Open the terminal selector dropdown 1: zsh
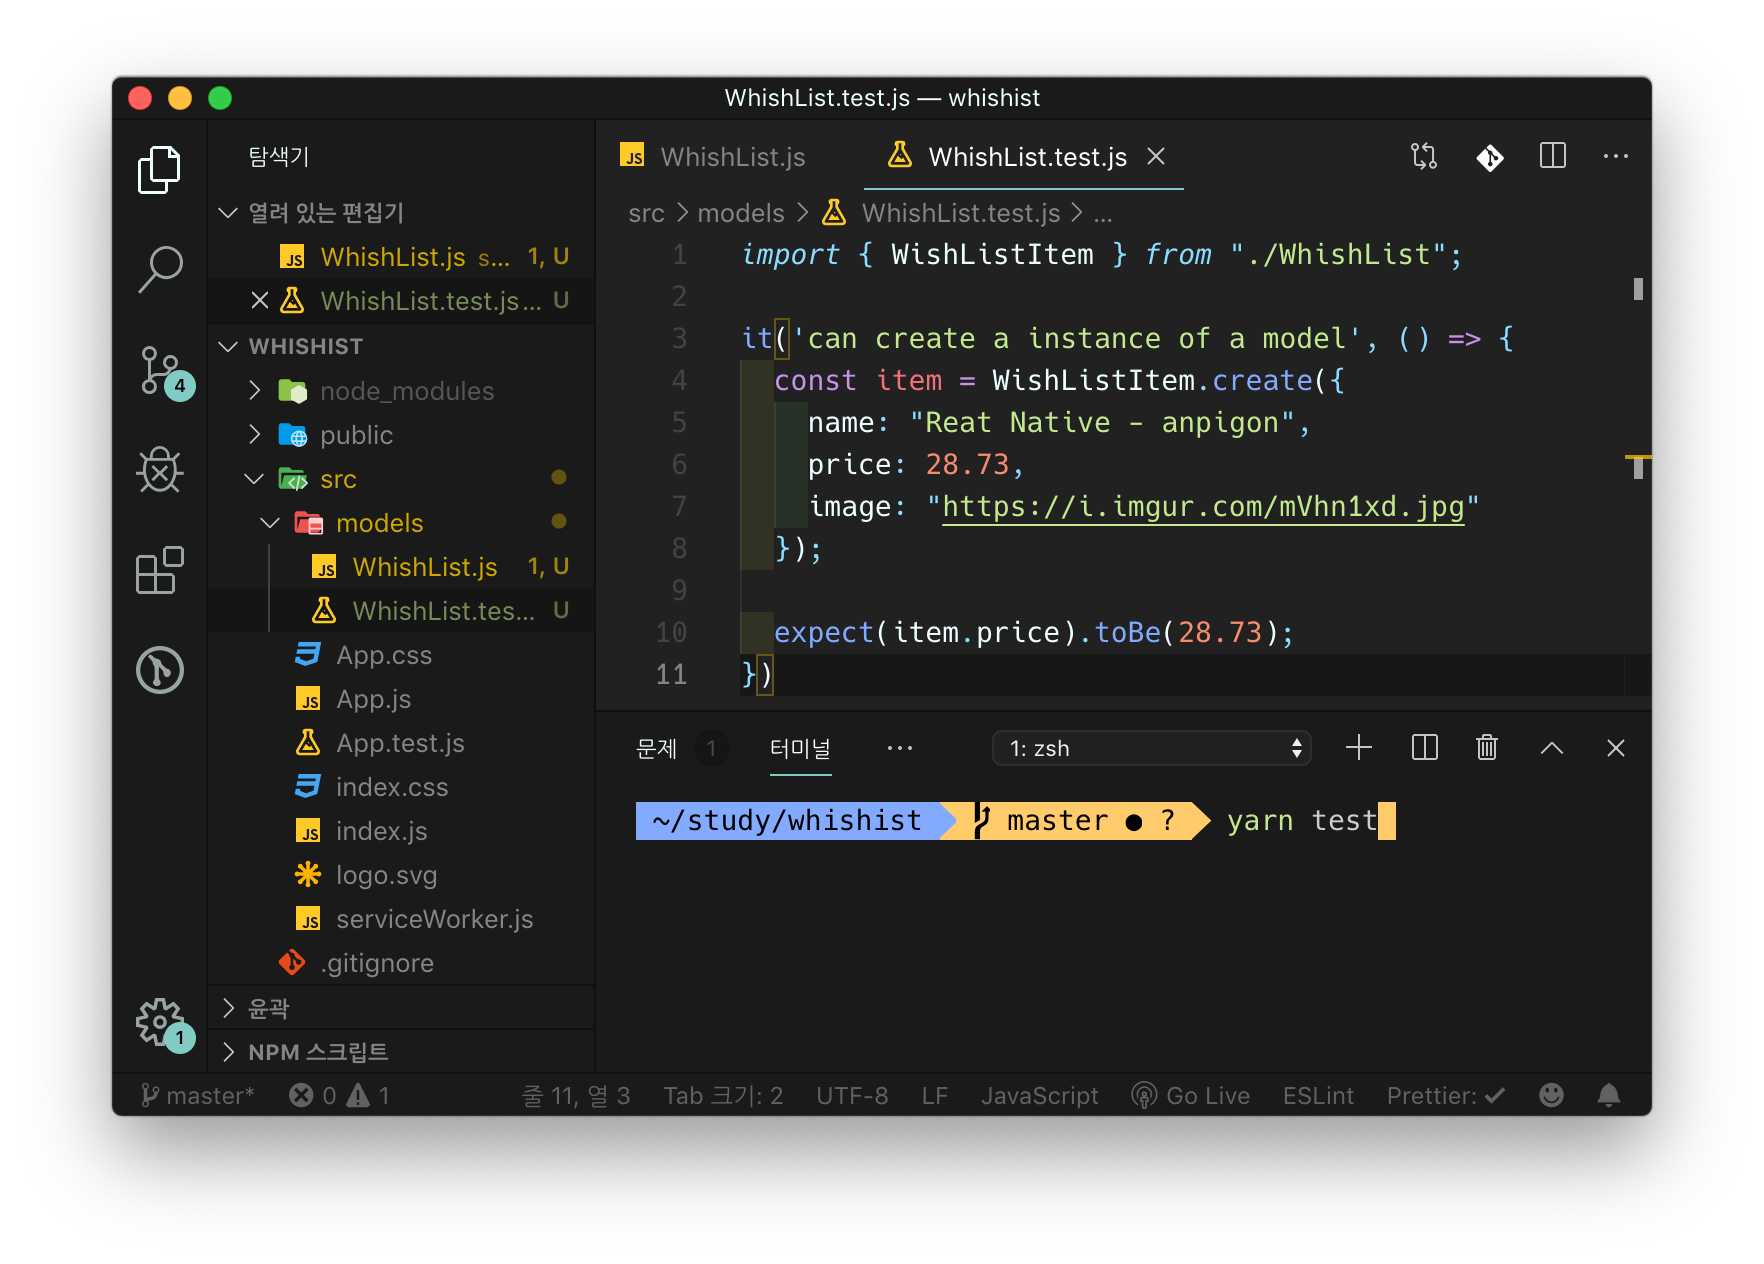The height and width of the screenshot is (1264, 1764). (1151, 748)
